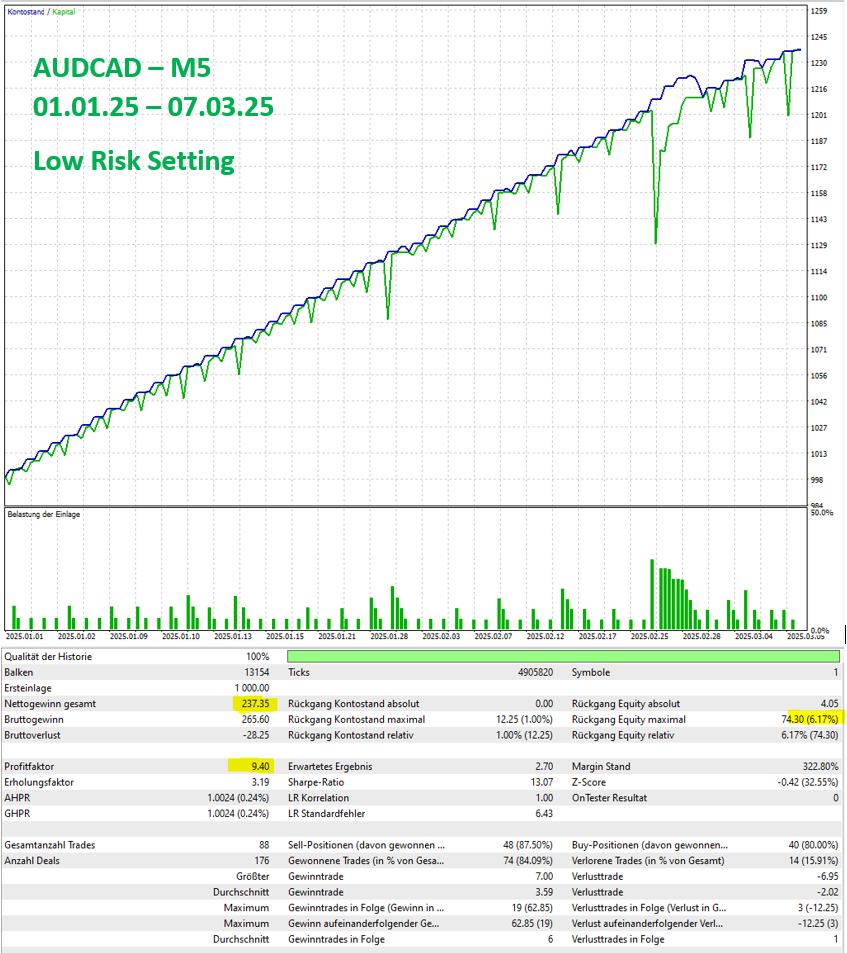The image size is (847, 953).
Task: Select the value 3 (-12.25)
Action: [x=818, y=908]
